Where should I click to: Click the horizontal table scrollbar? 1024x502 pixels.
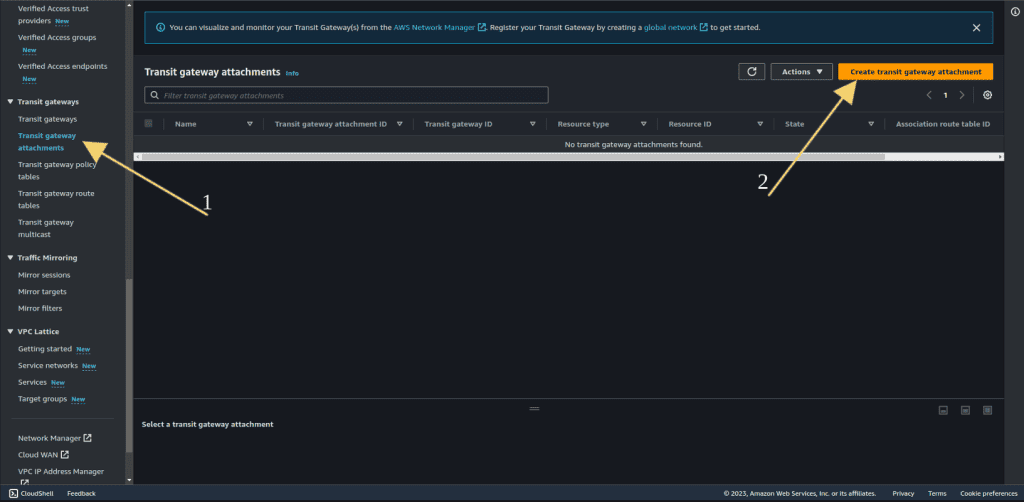[510, 157]
